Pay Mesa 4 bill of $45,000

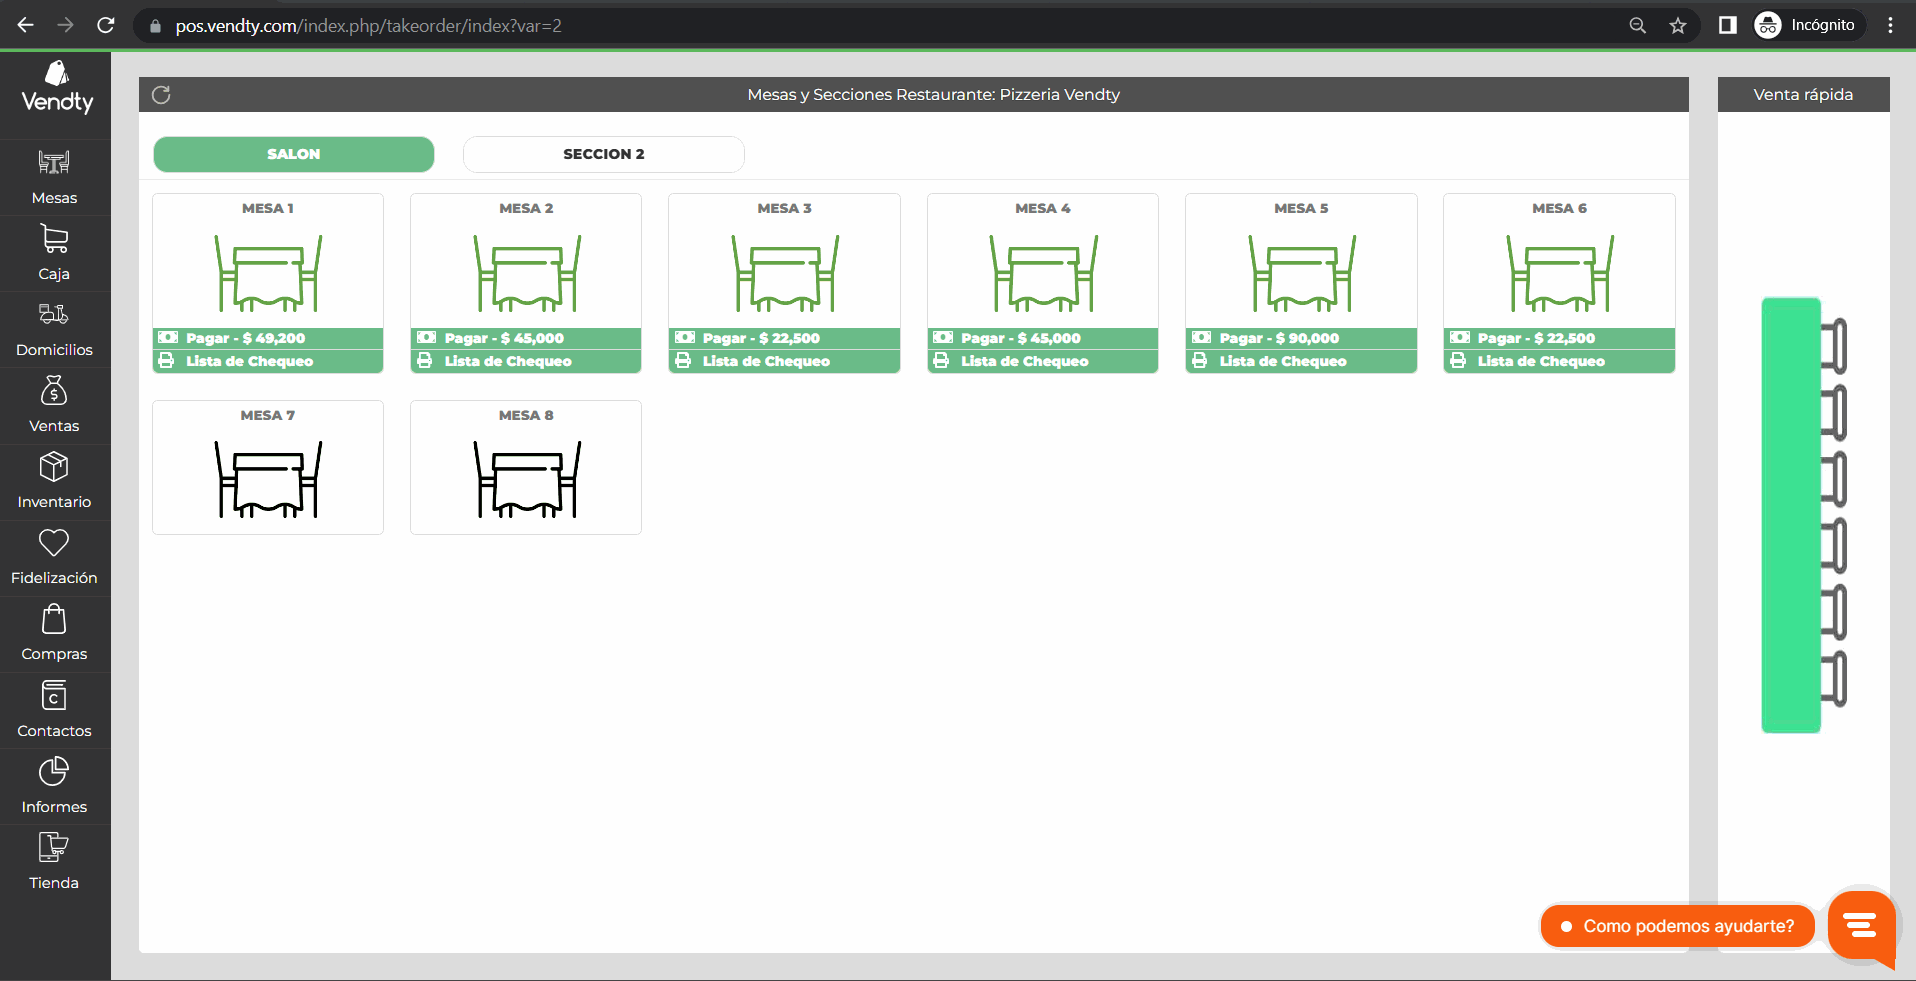pos(1043,338)
